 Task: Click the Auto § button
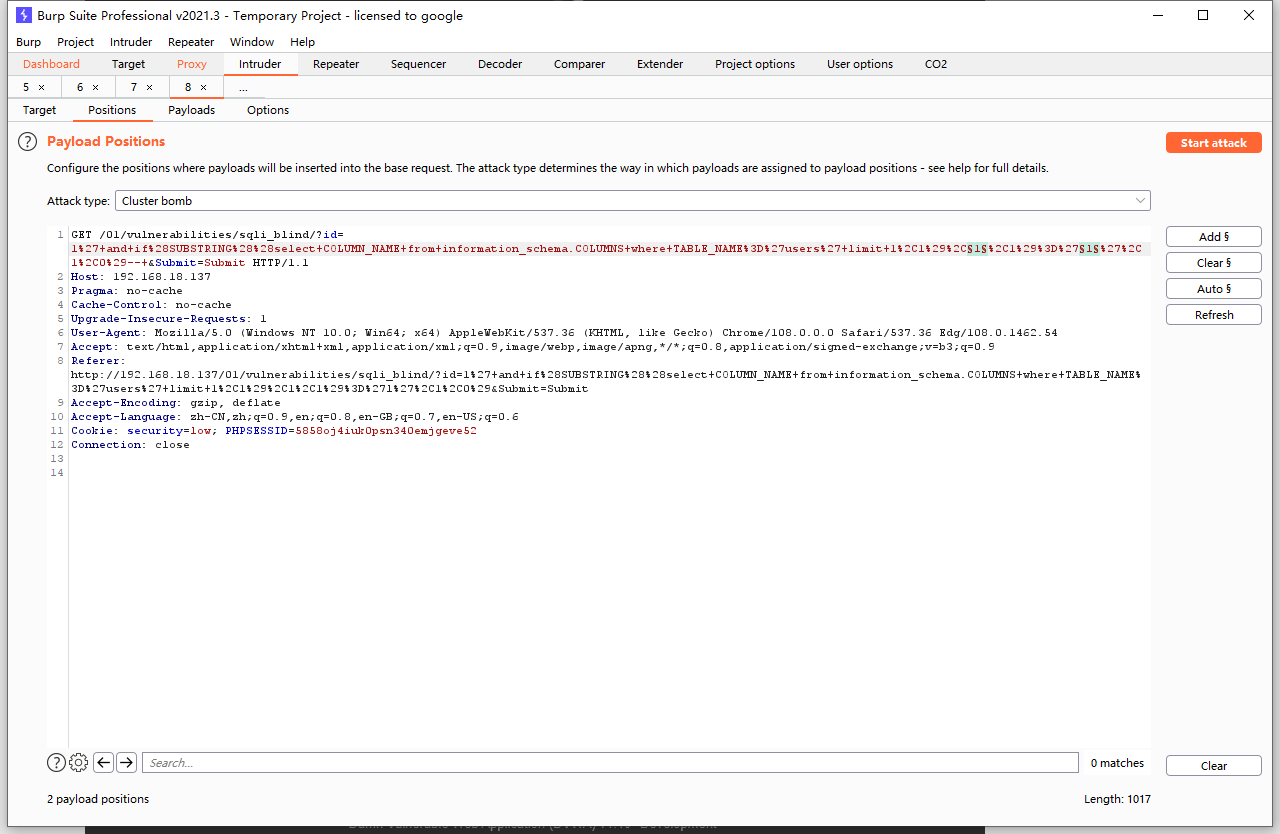click(x=1213, y=289)
